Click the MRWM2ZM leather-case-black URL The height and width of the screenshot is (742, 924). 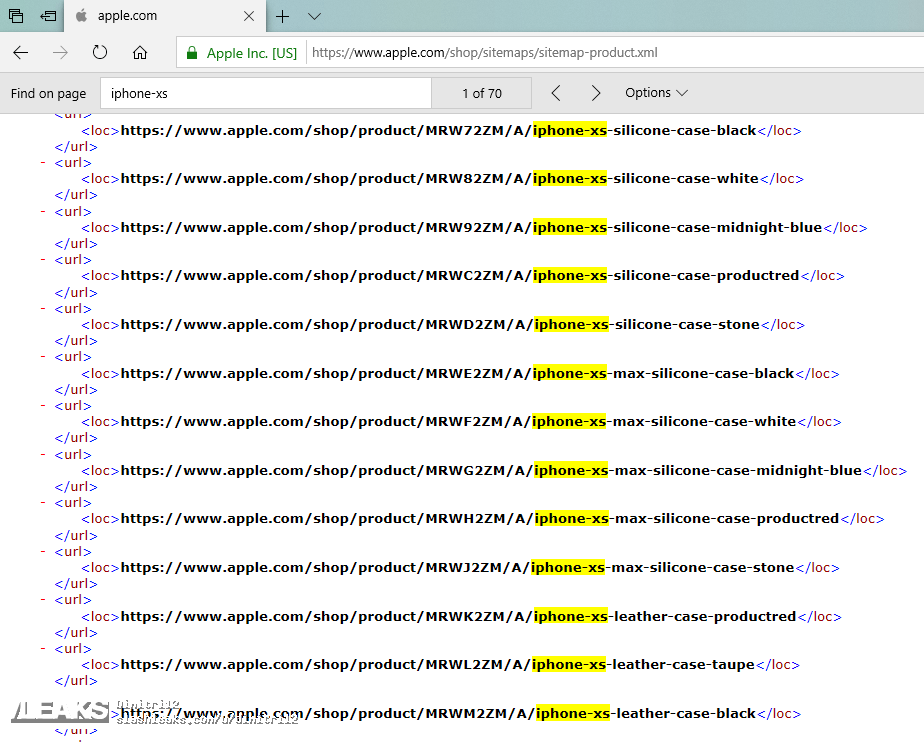click(438, 714)
